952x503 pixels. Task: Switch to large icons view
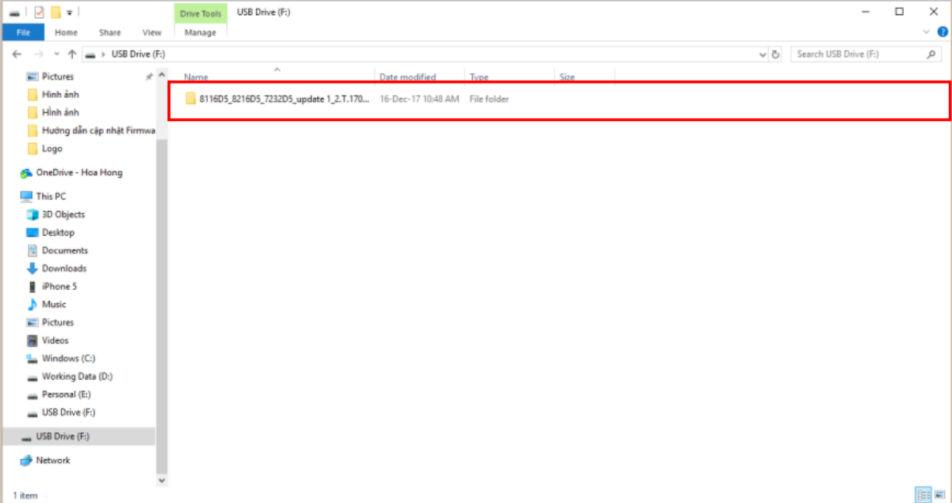click(x=940, y=494)
